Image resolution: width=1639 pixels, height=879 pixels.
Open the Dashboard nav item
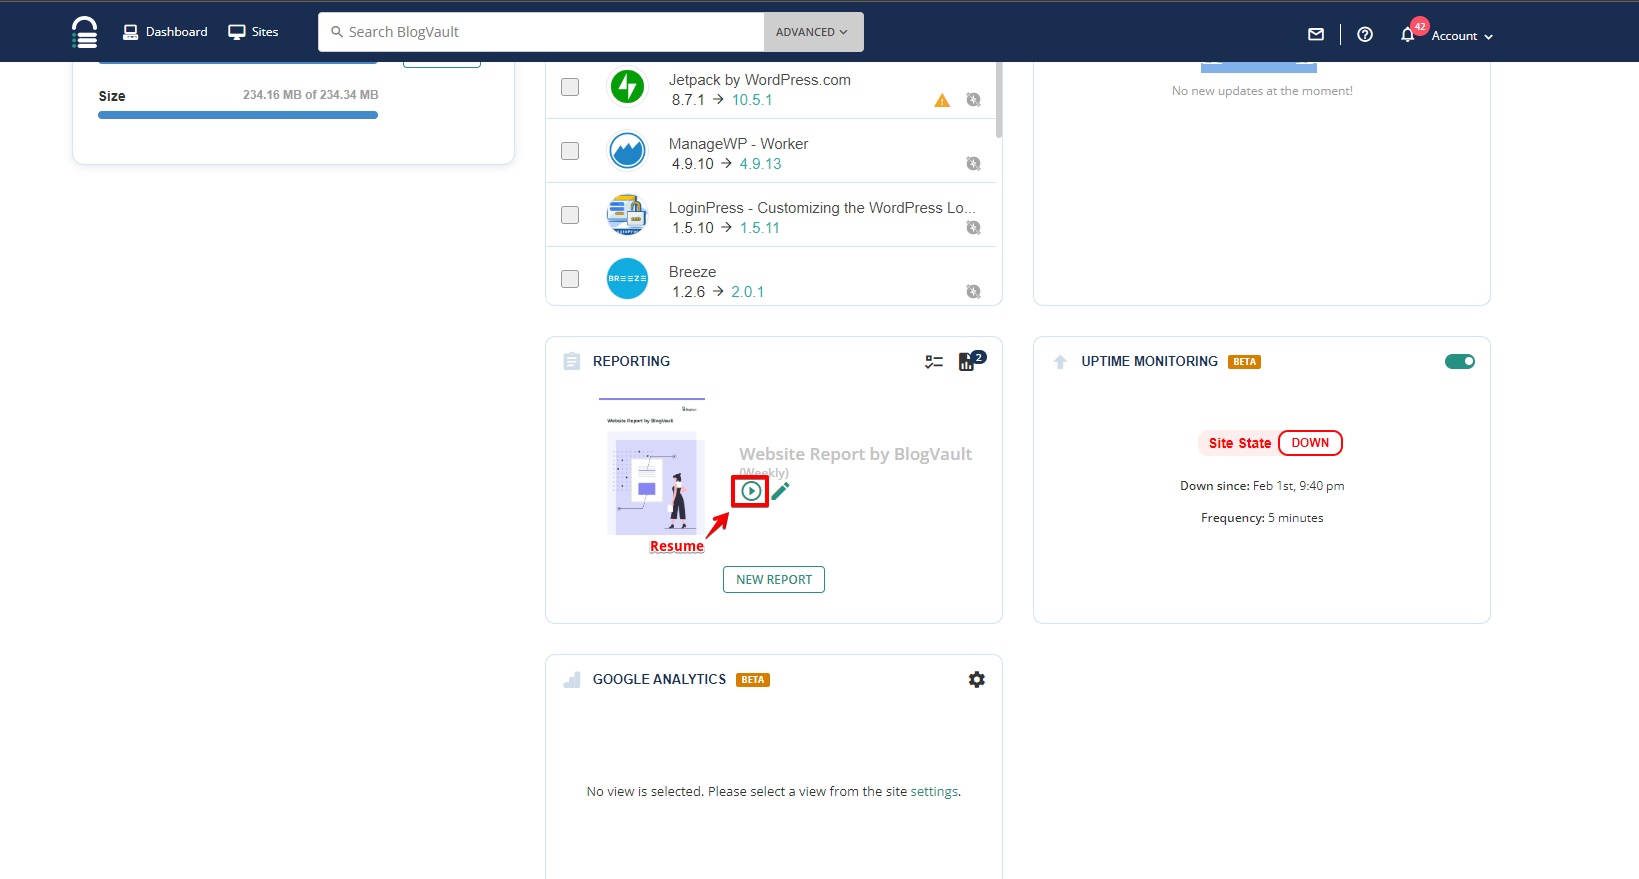pos(165,32)
